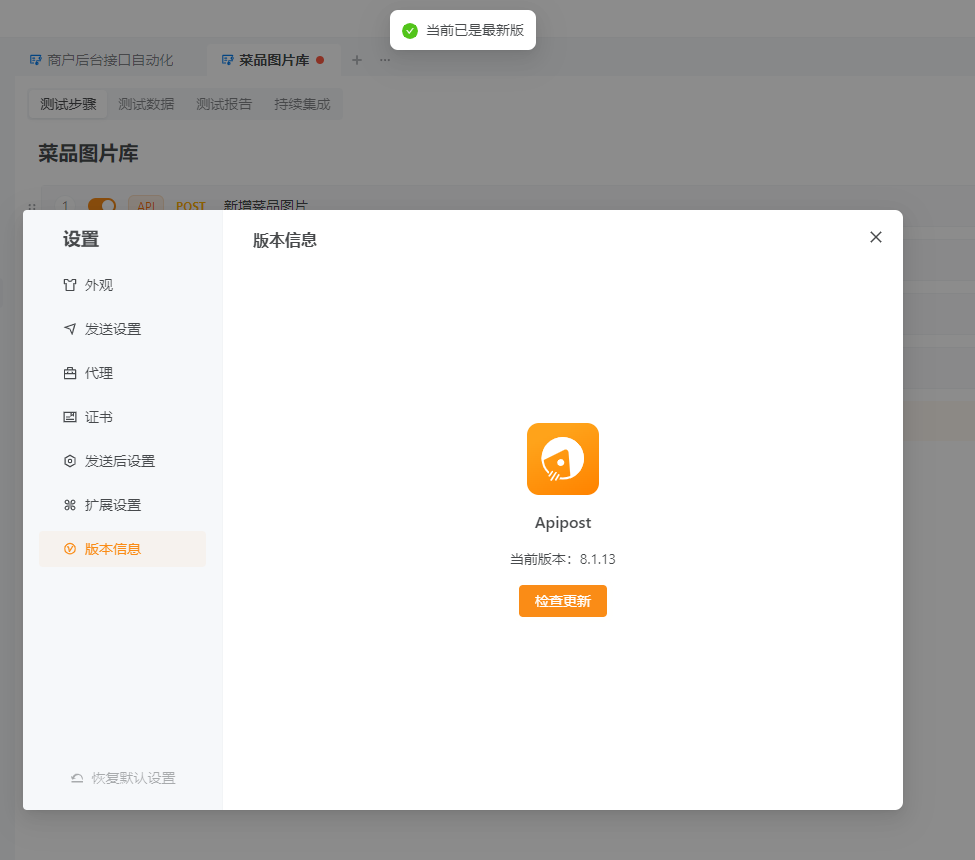Viewport: 975px width, 860px height.
Task: Click the test-scene icon on 菜品图片库 tab
Action: point(228,60)
